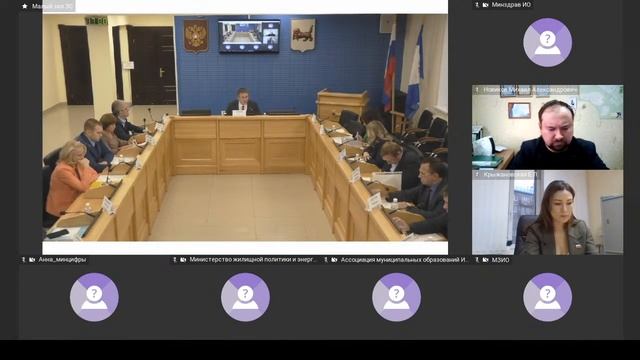Click the Малый зал ЗС name label
Viewport: 640px width, 360px height.
click(x=52, y=6)
